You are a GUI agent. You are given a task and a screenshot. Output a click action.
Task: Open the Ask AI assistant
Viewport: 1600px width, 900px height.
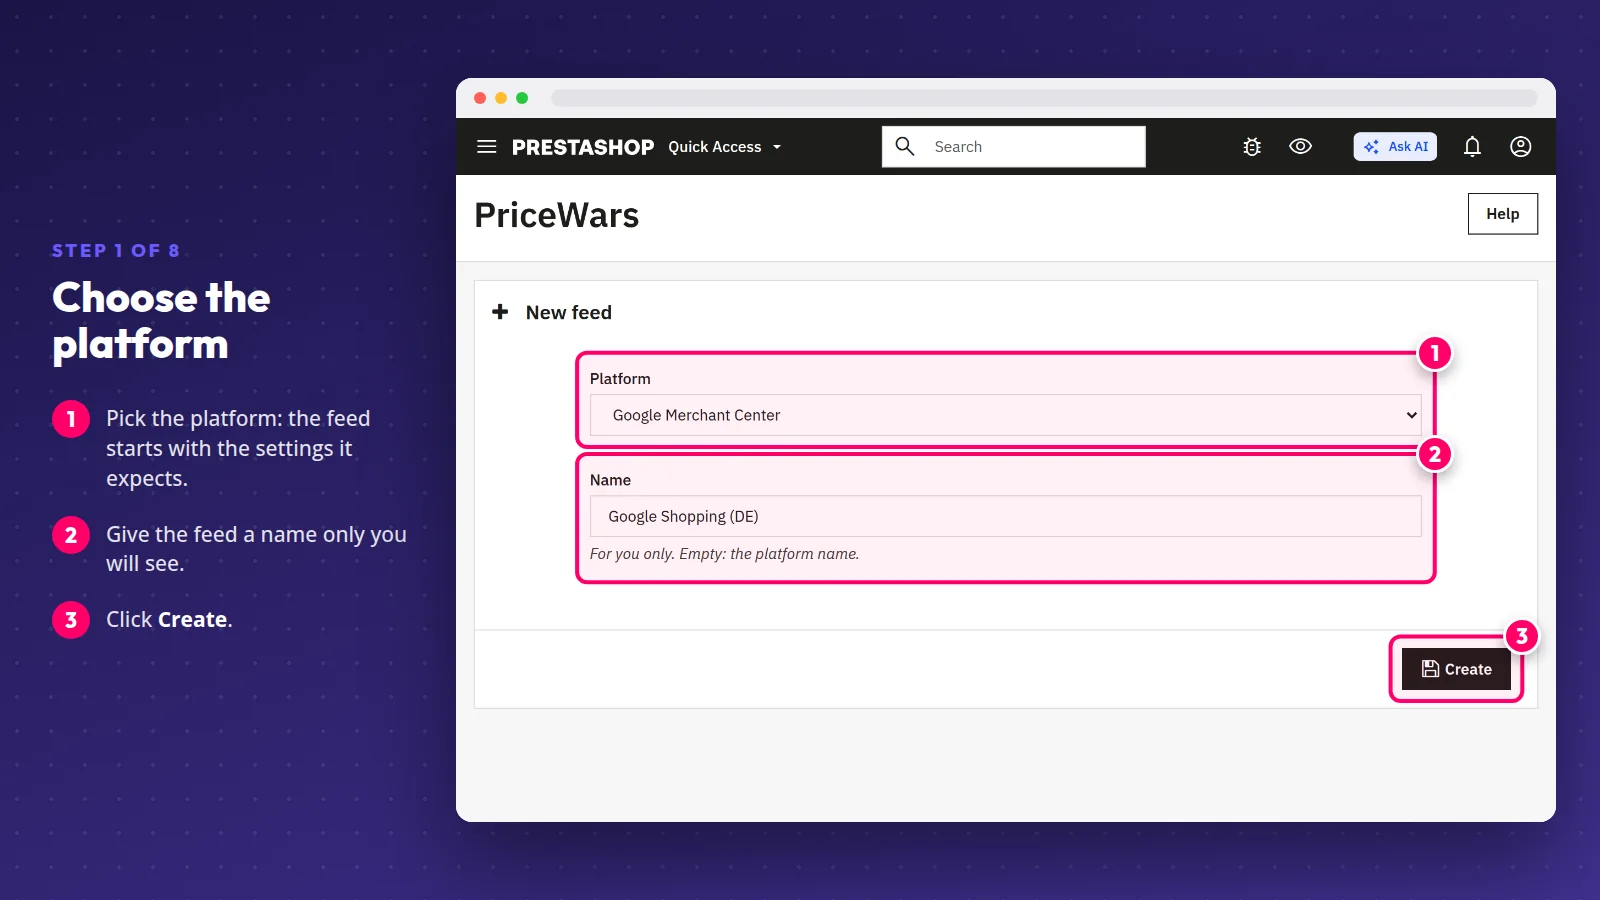[1395, 146]
